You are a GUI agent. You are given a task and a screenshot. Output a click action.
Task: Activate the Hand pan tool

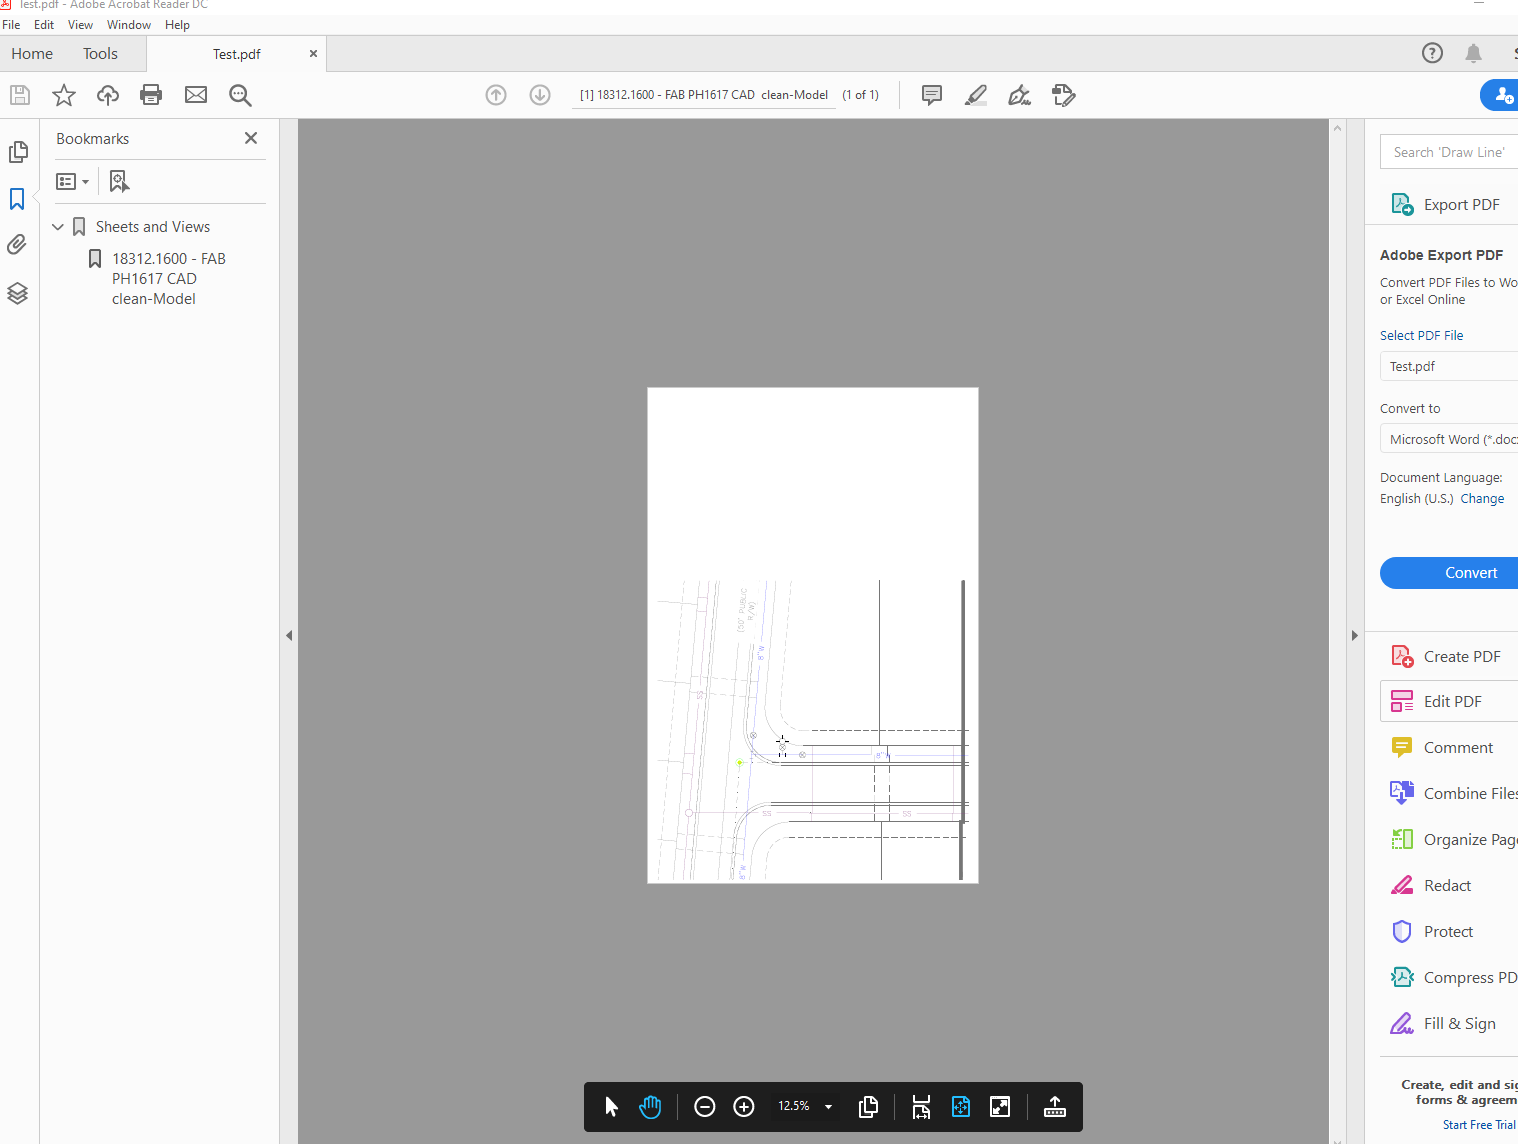(x=650, y=1106)
